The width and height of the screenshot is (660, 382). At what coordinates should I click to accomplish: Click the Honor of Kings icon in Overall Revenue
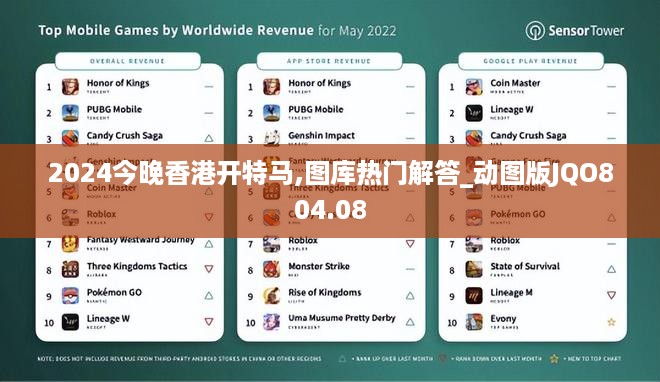coord(70,87)
